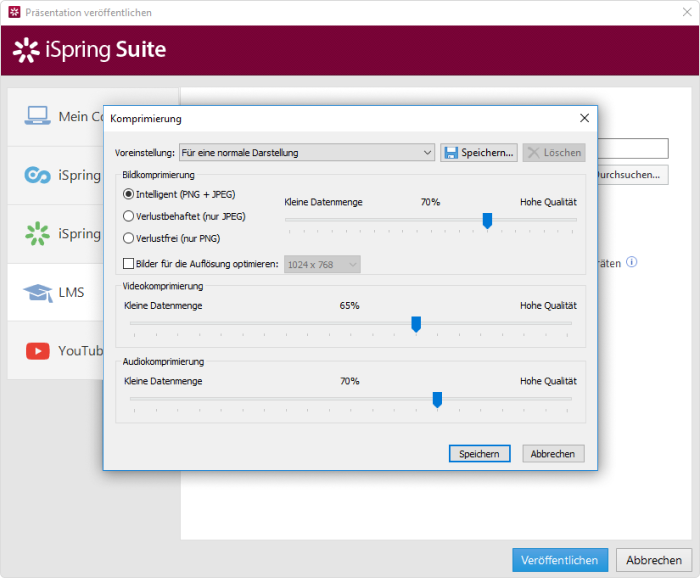Viewport: 700px width, 578px height.
Task: Click the Videokomprimierung slider handle
Action: coord(416,324)
